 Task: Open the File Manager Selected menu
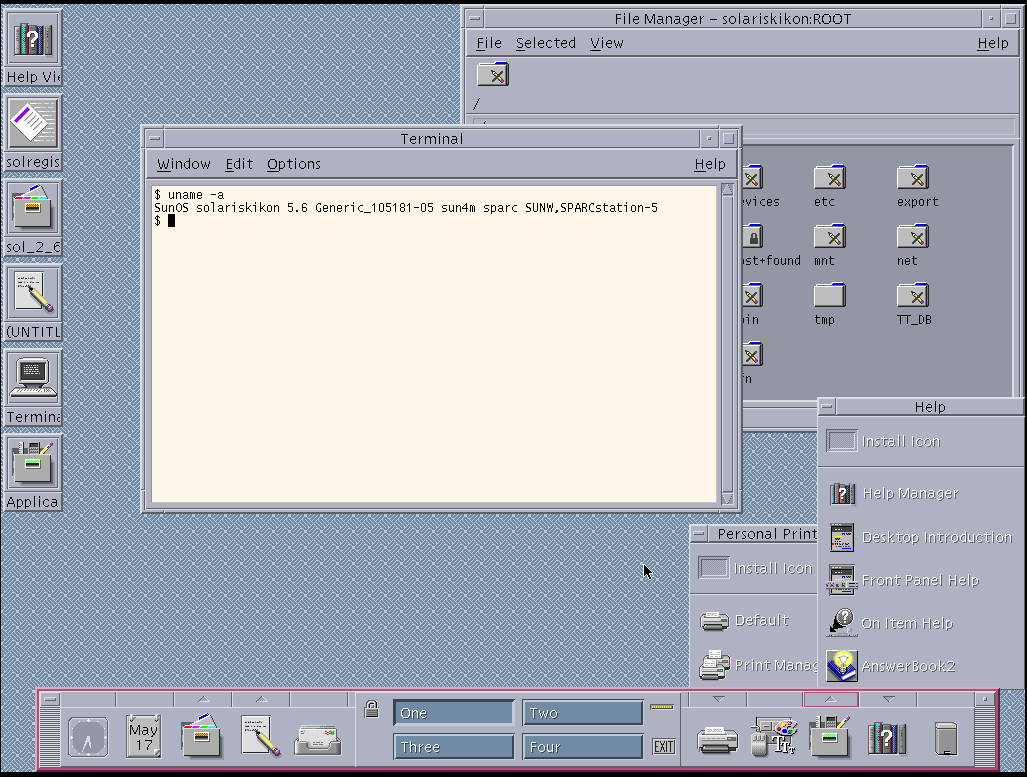click(546, 43)
